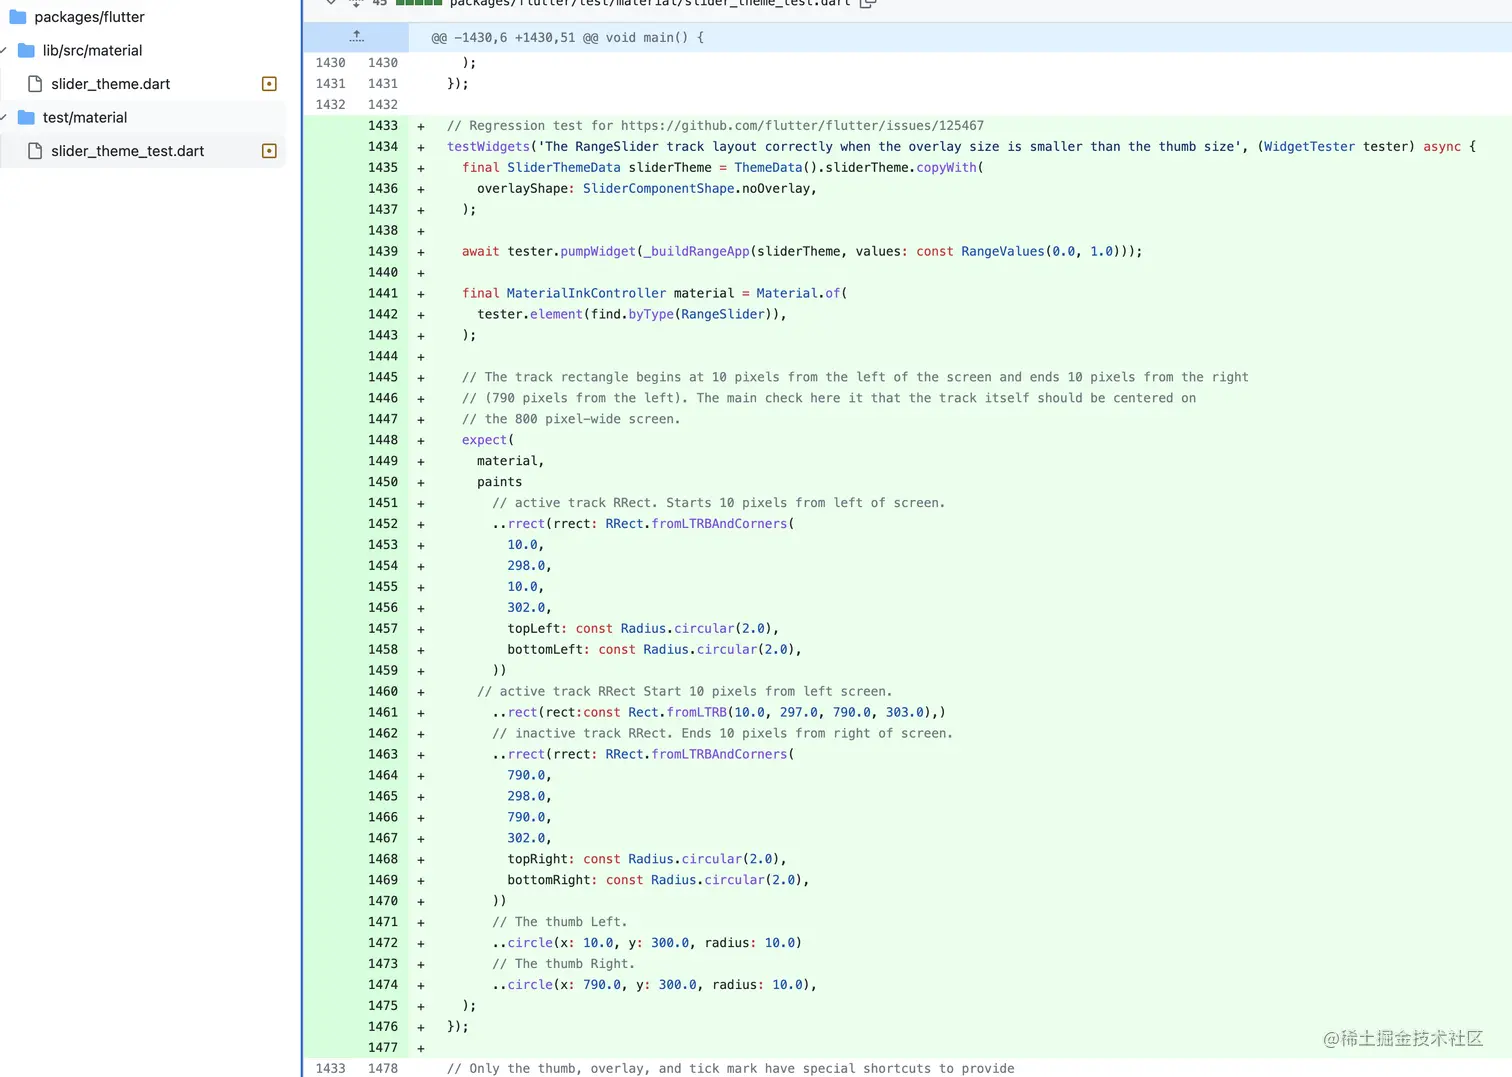
Task: Click 'overlayShape: SliderComponentShape.noOverlay' line
Action: pos(647,189)
